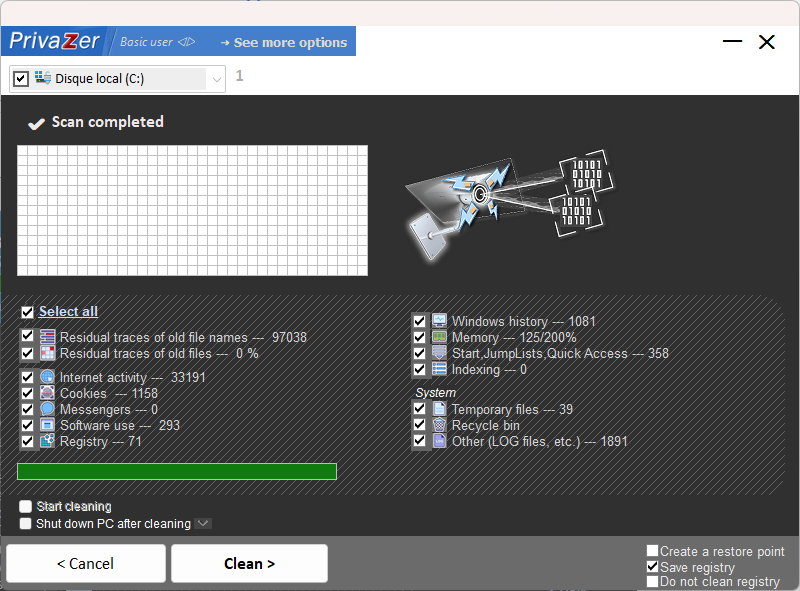Uncheck Residual traces of old files checkbox

coord(28,353)
